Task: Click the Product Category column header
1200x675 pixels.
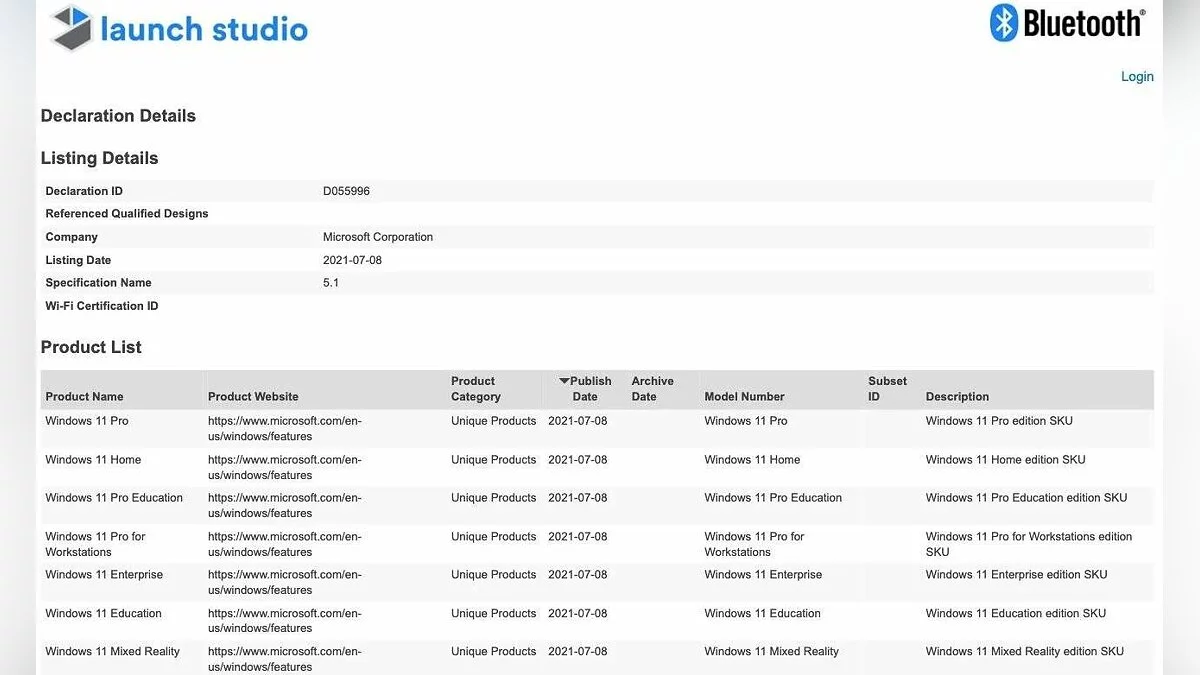Action: tap(476, 389)
